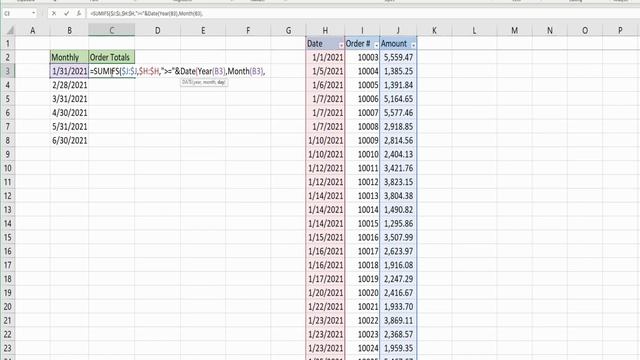Click the 1/22/2021 date cell
Viewport: 640px width, 360px height.
tap(325, 307)
